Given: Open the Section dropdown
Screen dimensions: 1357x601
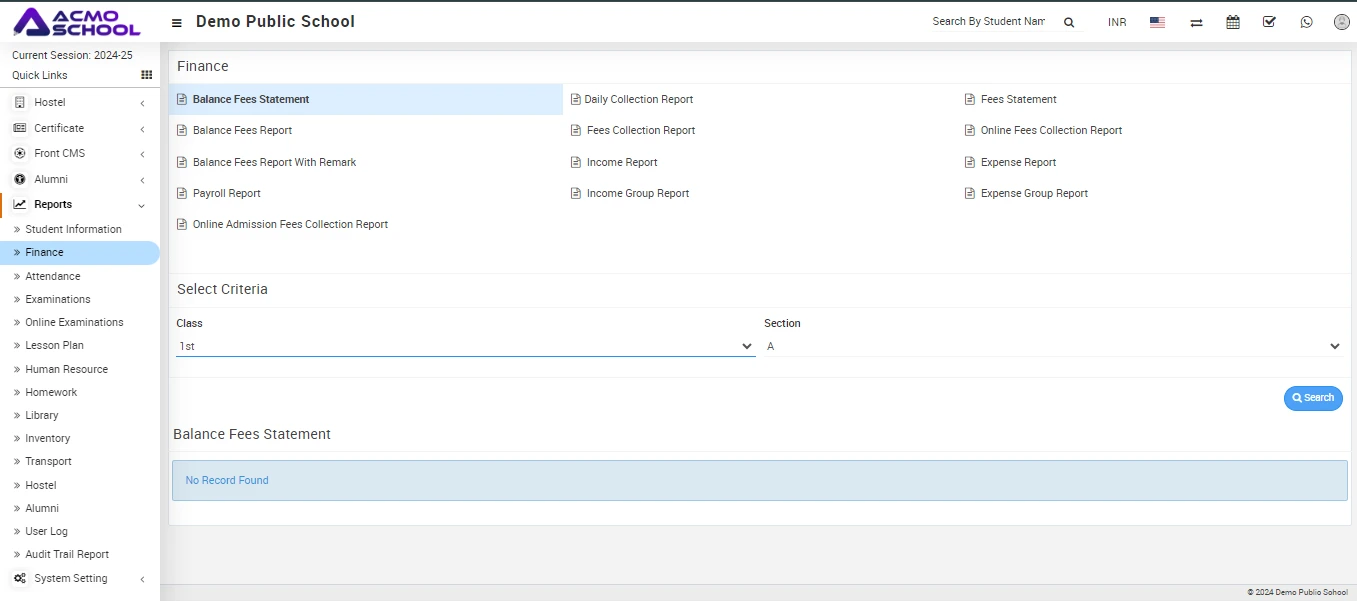Looking at the screenshot, I should [x=1053, y=346].
